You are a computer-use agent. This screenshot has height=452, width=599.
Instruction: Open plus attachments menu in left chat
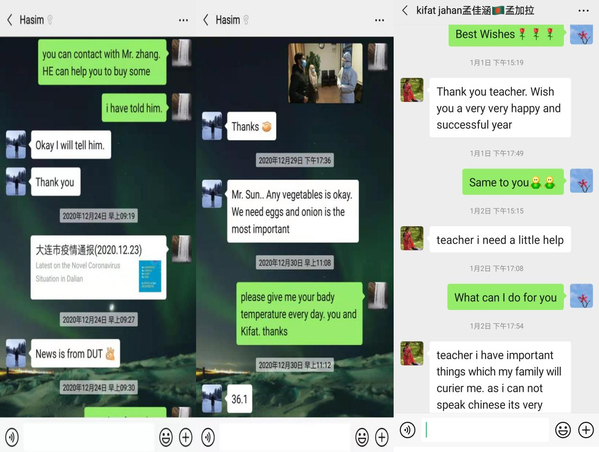click(x=186, y=437)
